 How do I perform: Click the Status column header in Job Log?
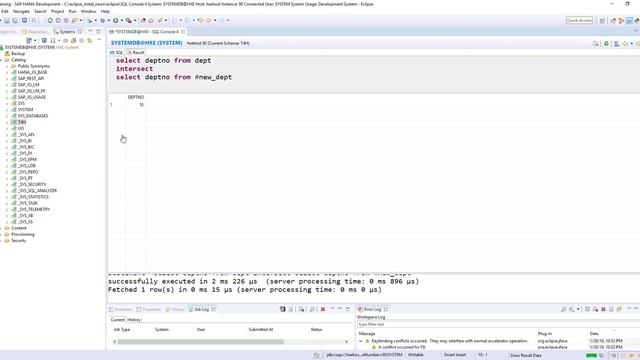316,329
